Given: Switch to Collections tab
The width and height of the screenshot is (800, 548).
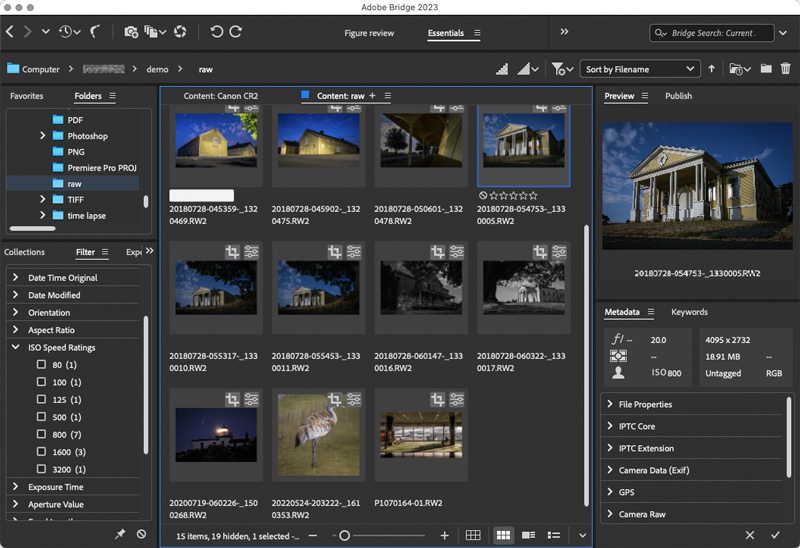Looking at the screenshot, I should click(x=24, y=252).
